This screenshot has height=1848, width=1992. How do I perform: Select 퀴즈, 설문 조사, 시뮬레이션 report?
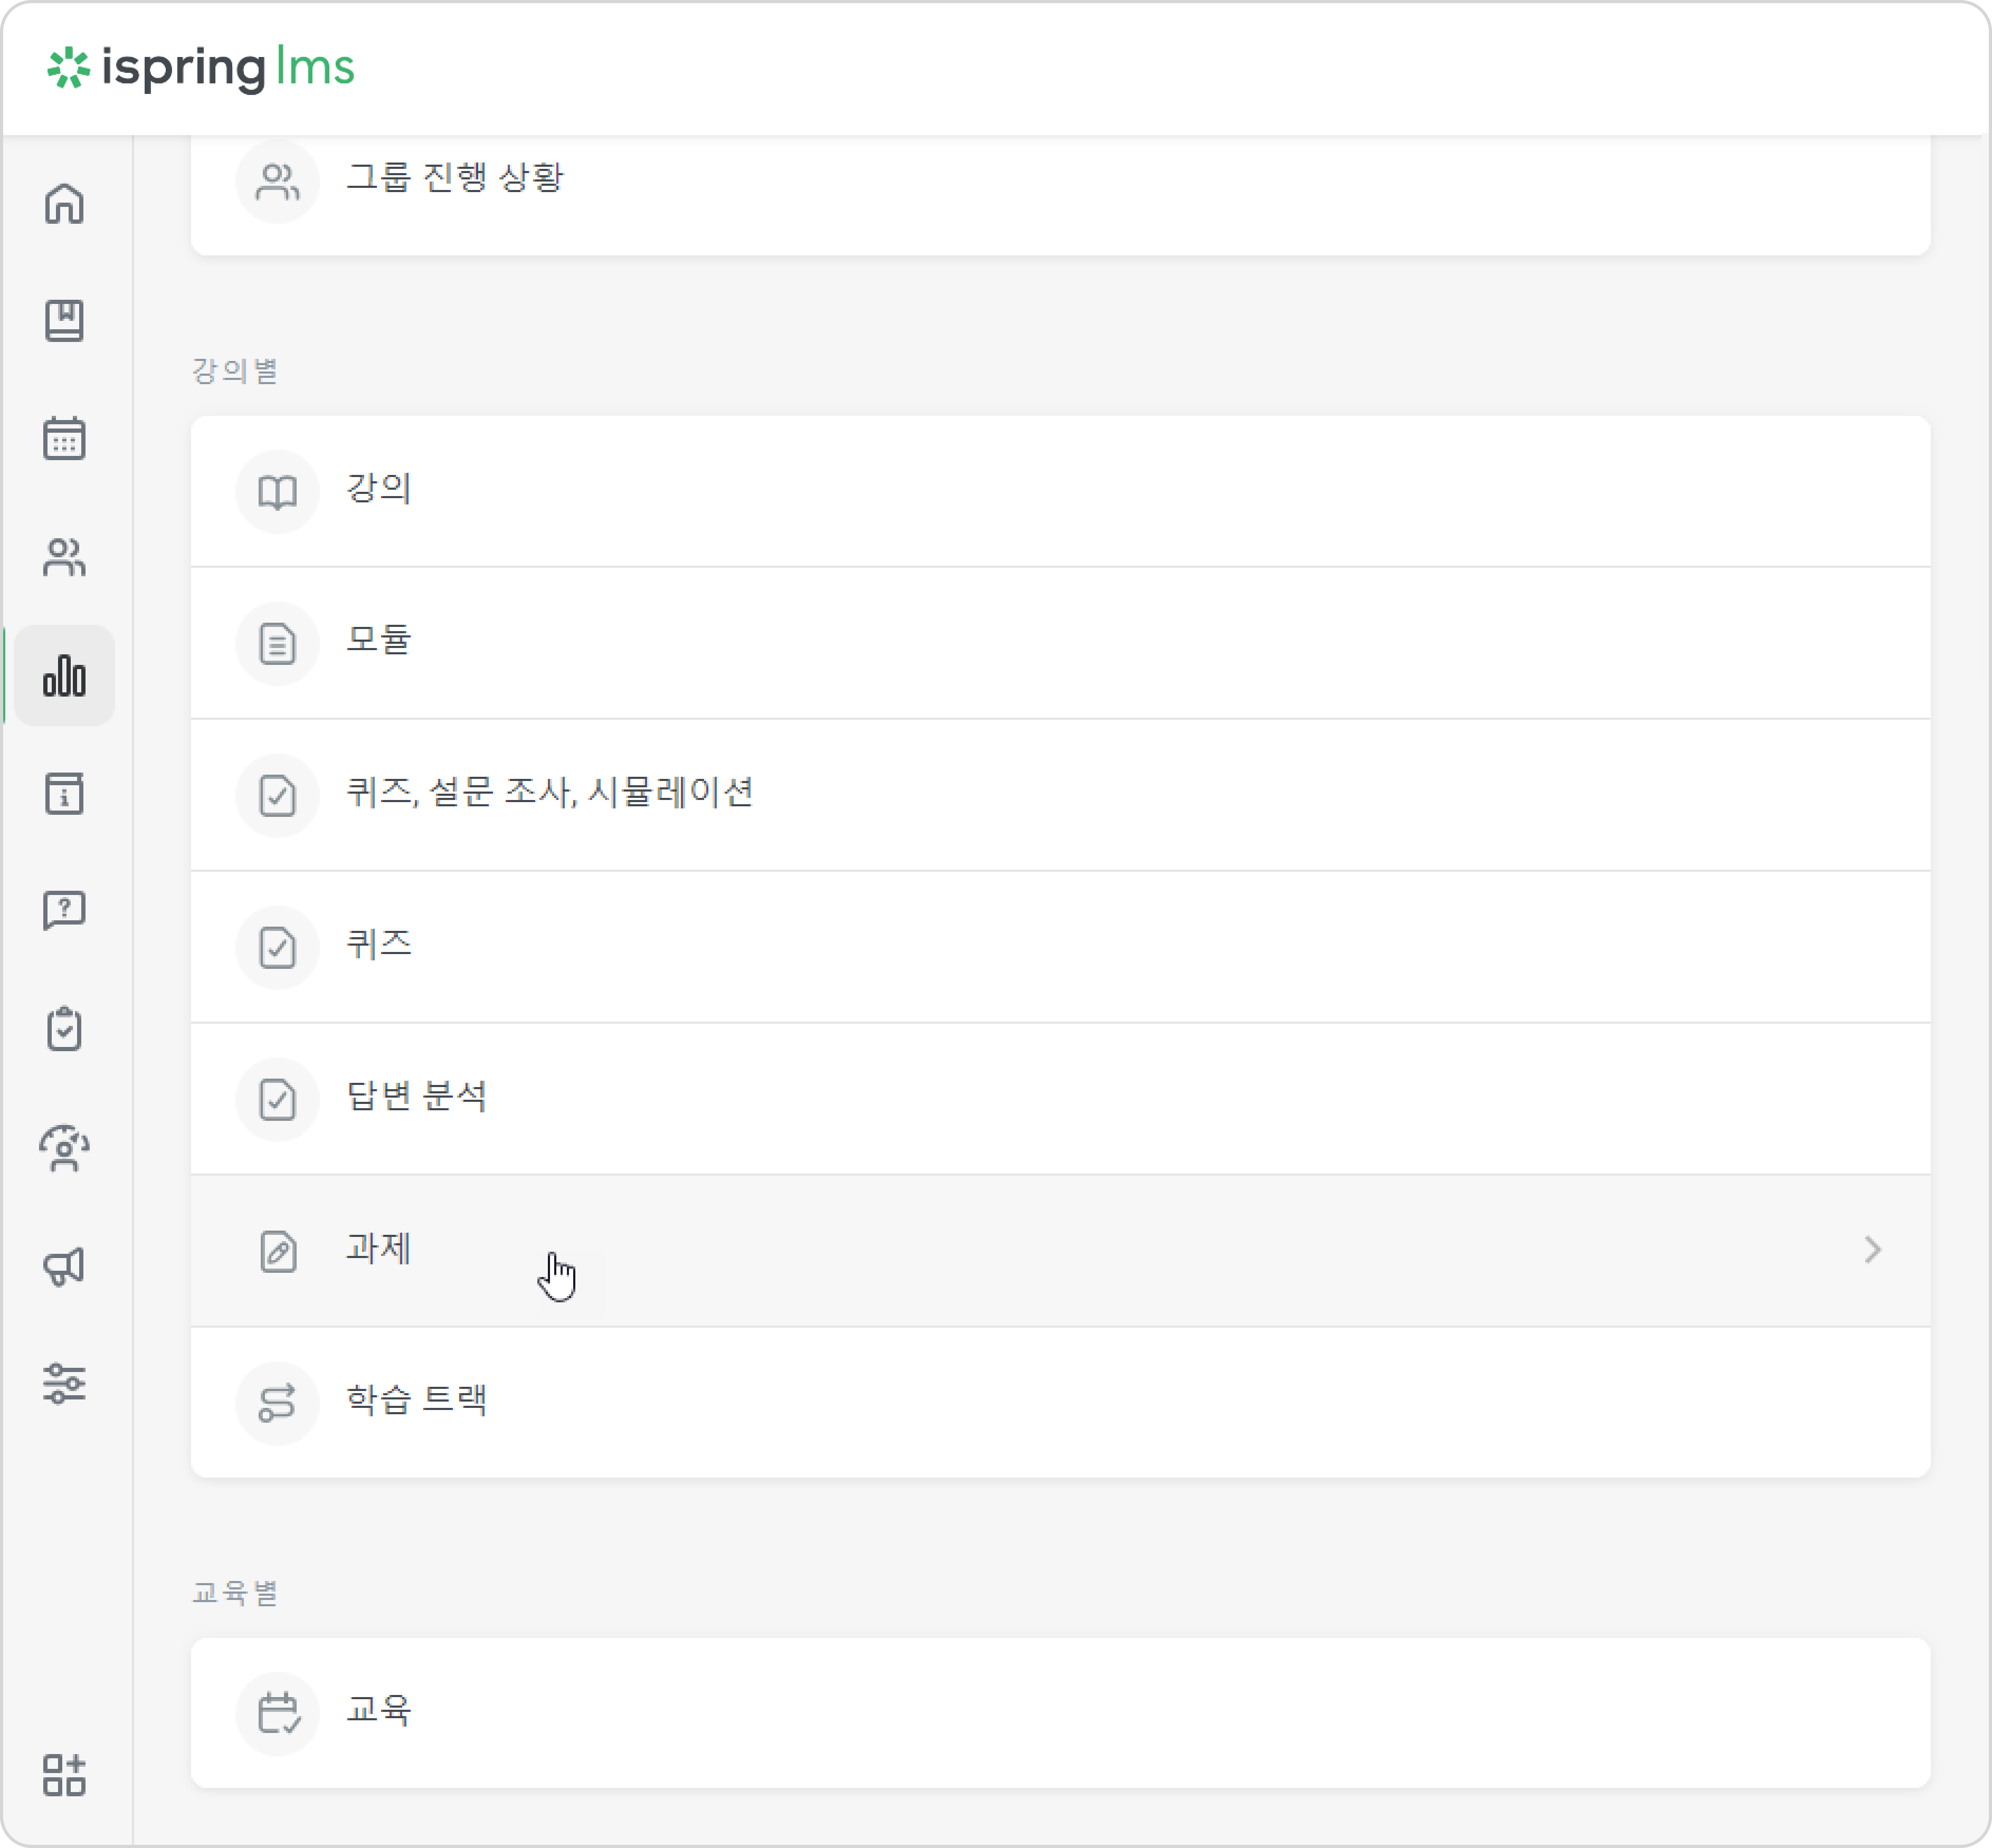1060,795
